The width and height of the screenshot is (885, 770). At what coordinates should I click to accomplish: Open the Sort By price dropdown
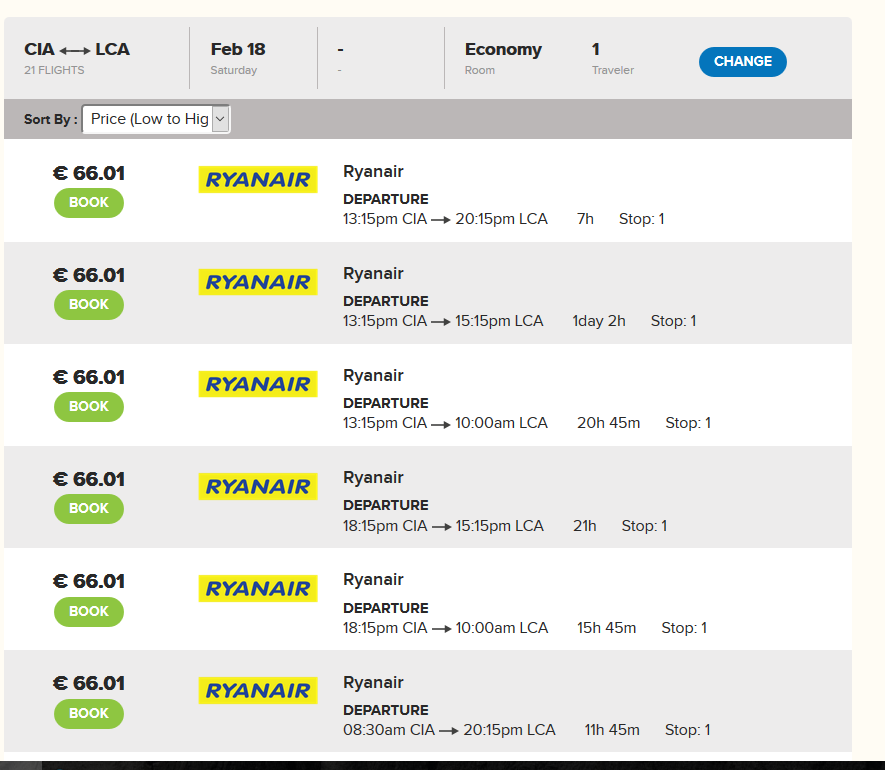point(156,119)
